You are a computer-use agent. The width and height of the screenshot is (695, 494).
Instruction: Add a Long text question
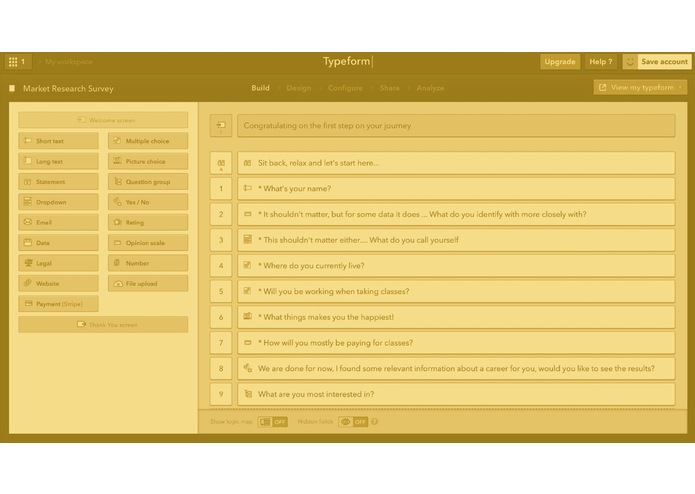(x=59, y=161)
